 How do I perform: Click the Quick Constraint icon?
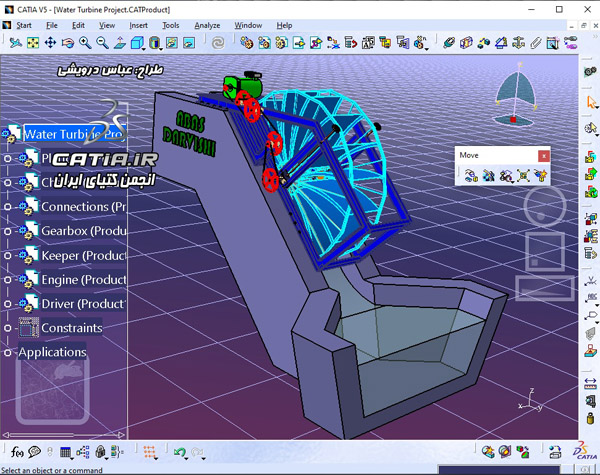point(553,42)
